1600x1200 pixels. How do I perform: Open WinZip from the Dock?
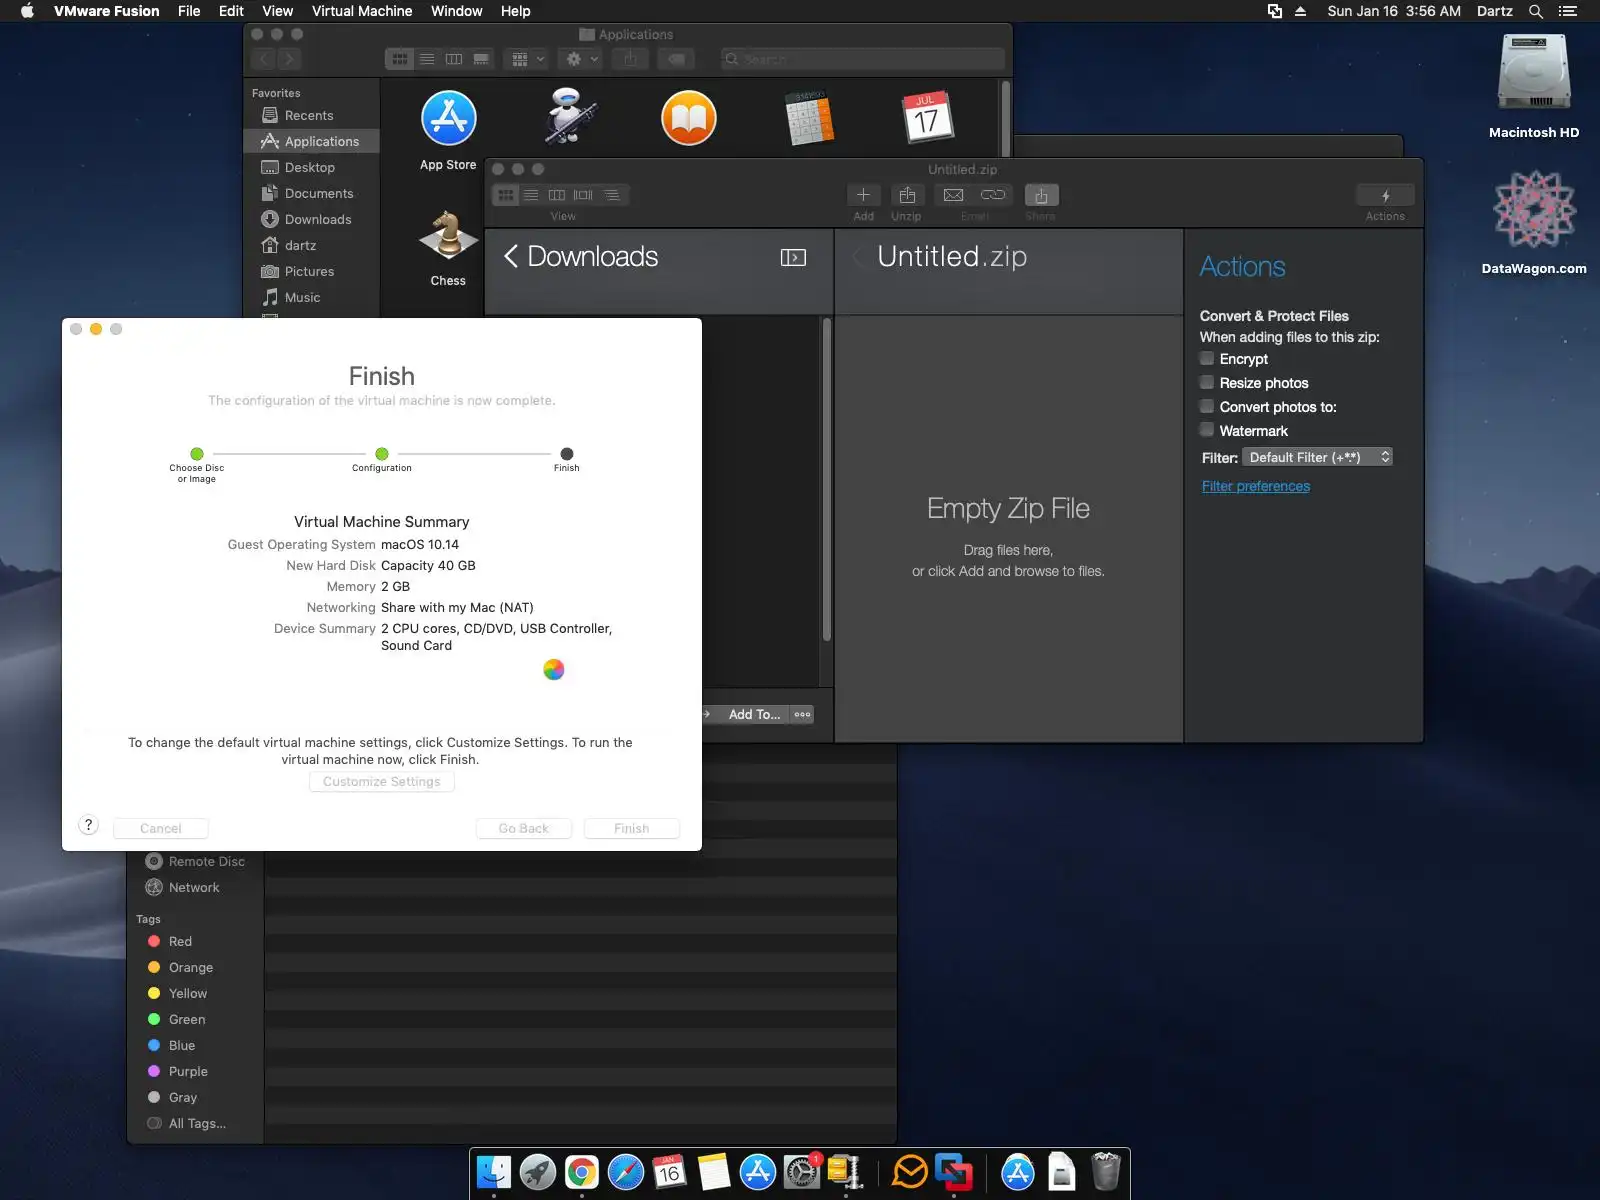[846, 1172]
